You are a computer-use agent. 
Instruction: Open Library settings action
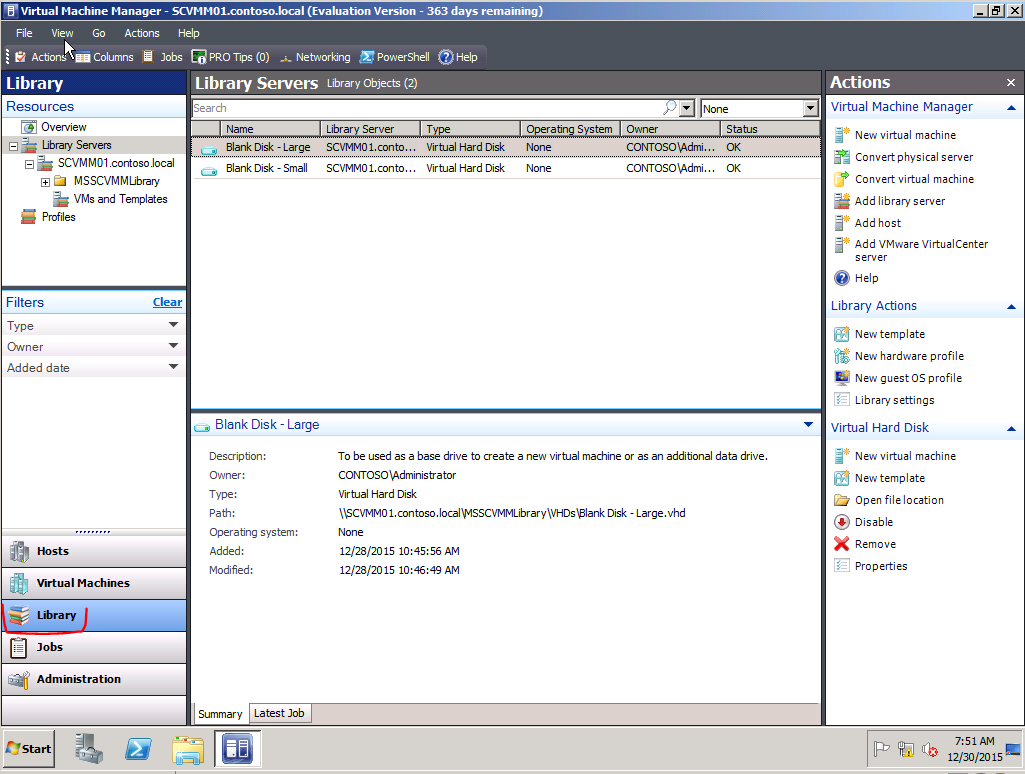[x=884, y=400]
